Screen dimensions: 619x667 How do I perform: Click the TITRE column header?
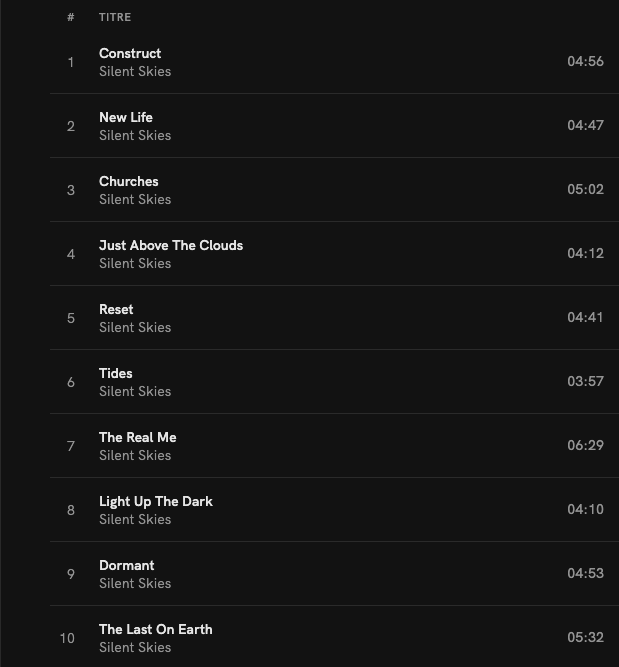point(115,17)
